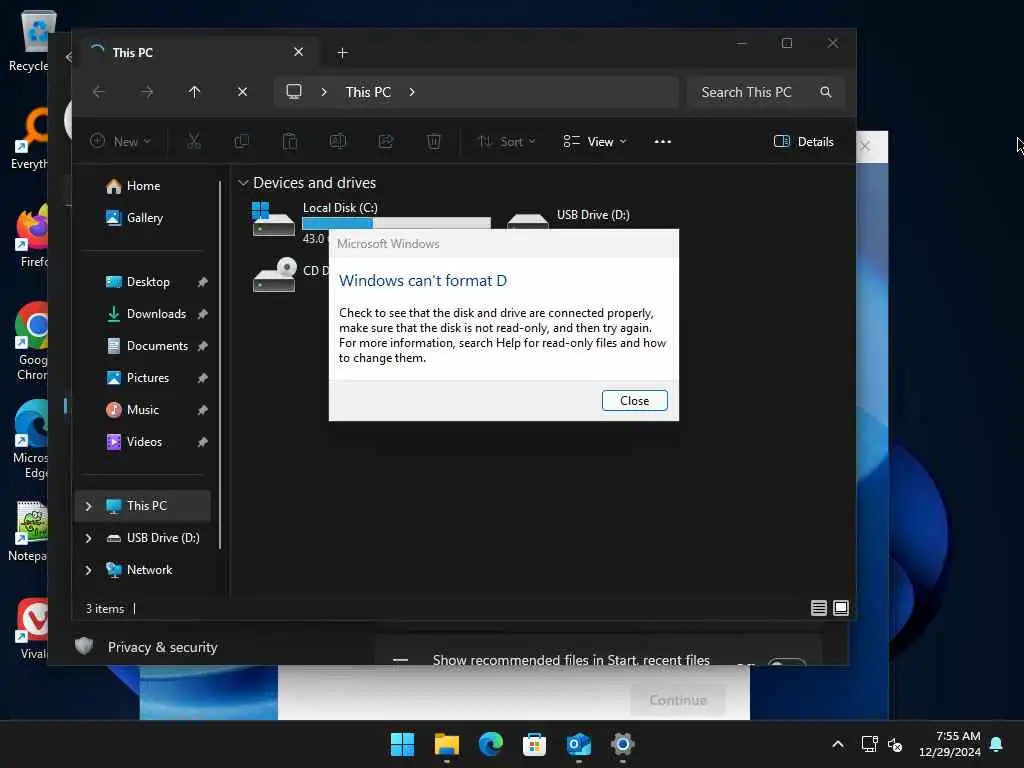
Task: Click Continue button in background window
Action: [677, 700]
